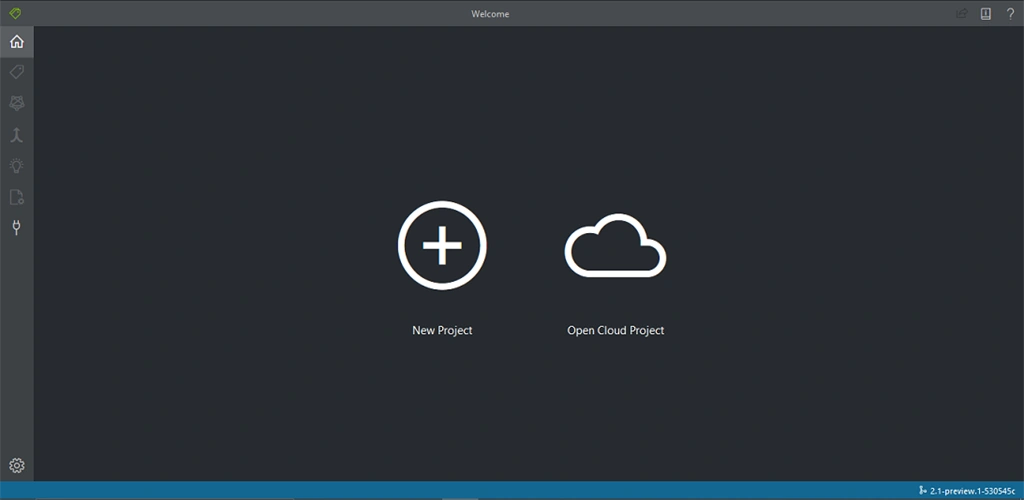This screenshot has height=500, width=1024.
Task: Click the share icon in title bar
Action: pyautogui.click(x=961, y=14)
